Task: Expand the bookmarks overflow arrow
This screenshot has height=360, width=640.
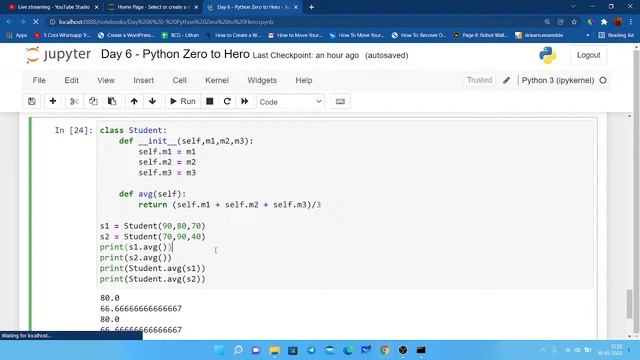Action: click(588, 36)
